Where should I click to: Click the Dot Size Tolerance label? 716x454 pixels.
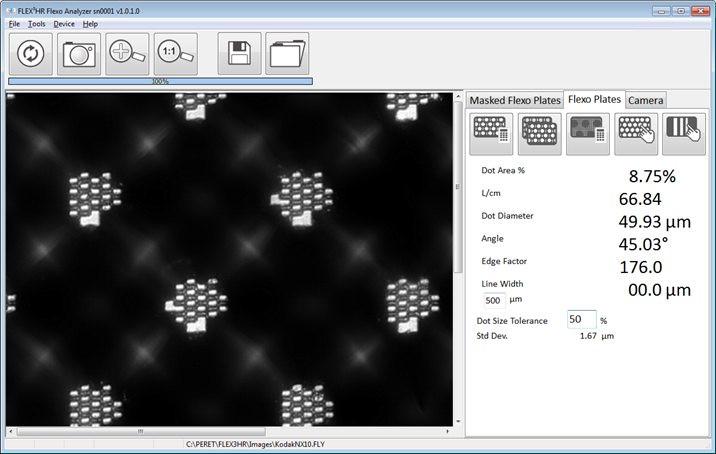pos(512,321)
